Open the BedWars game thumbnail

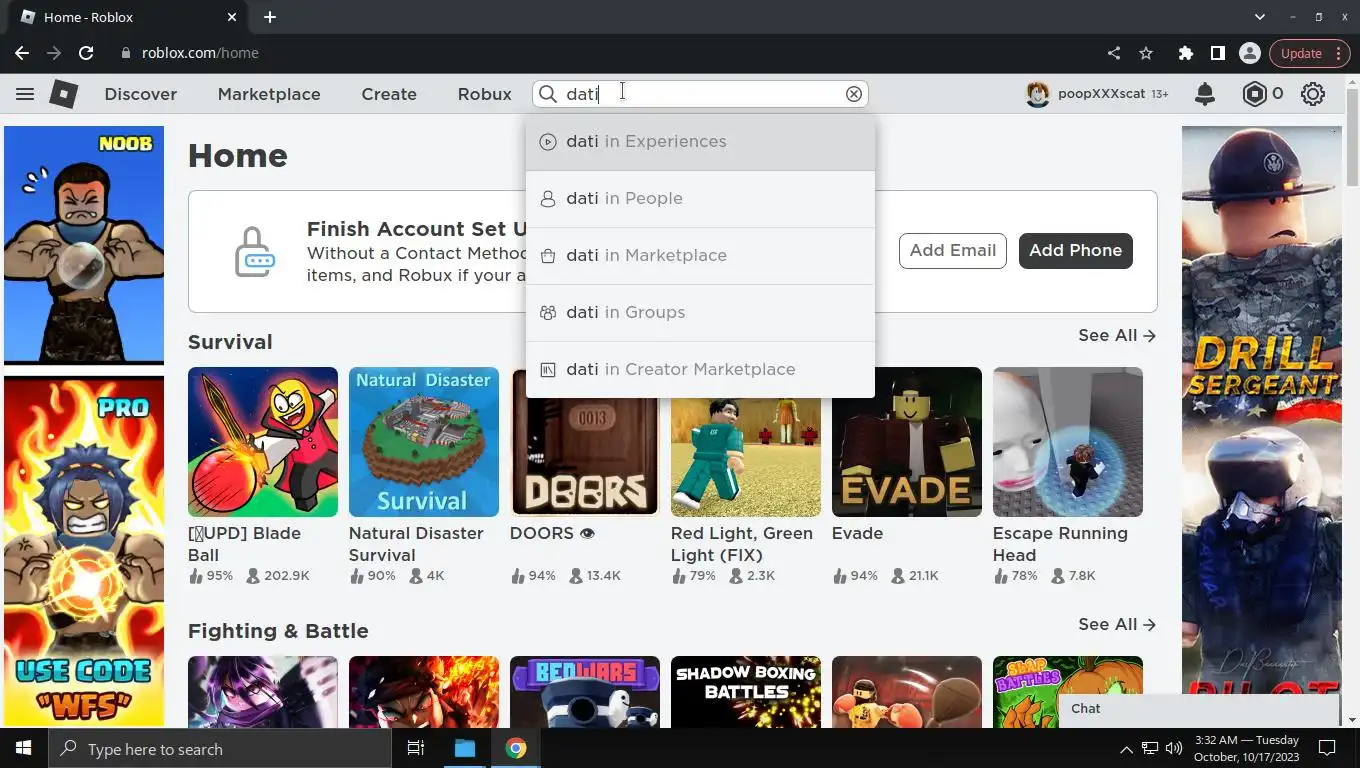pos(585,692)
